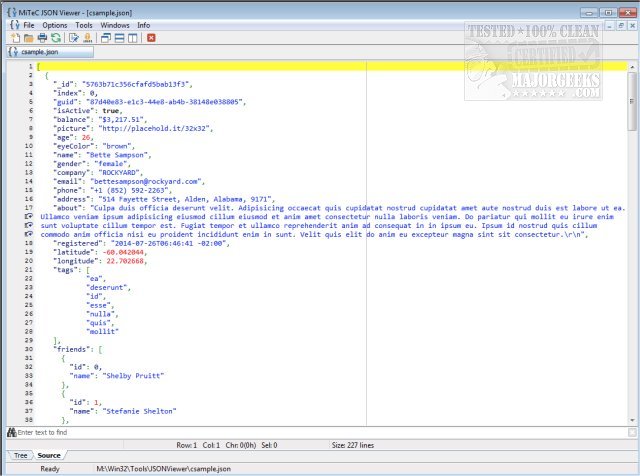Click the Tile windows horizontally icon

click(118, 37)
